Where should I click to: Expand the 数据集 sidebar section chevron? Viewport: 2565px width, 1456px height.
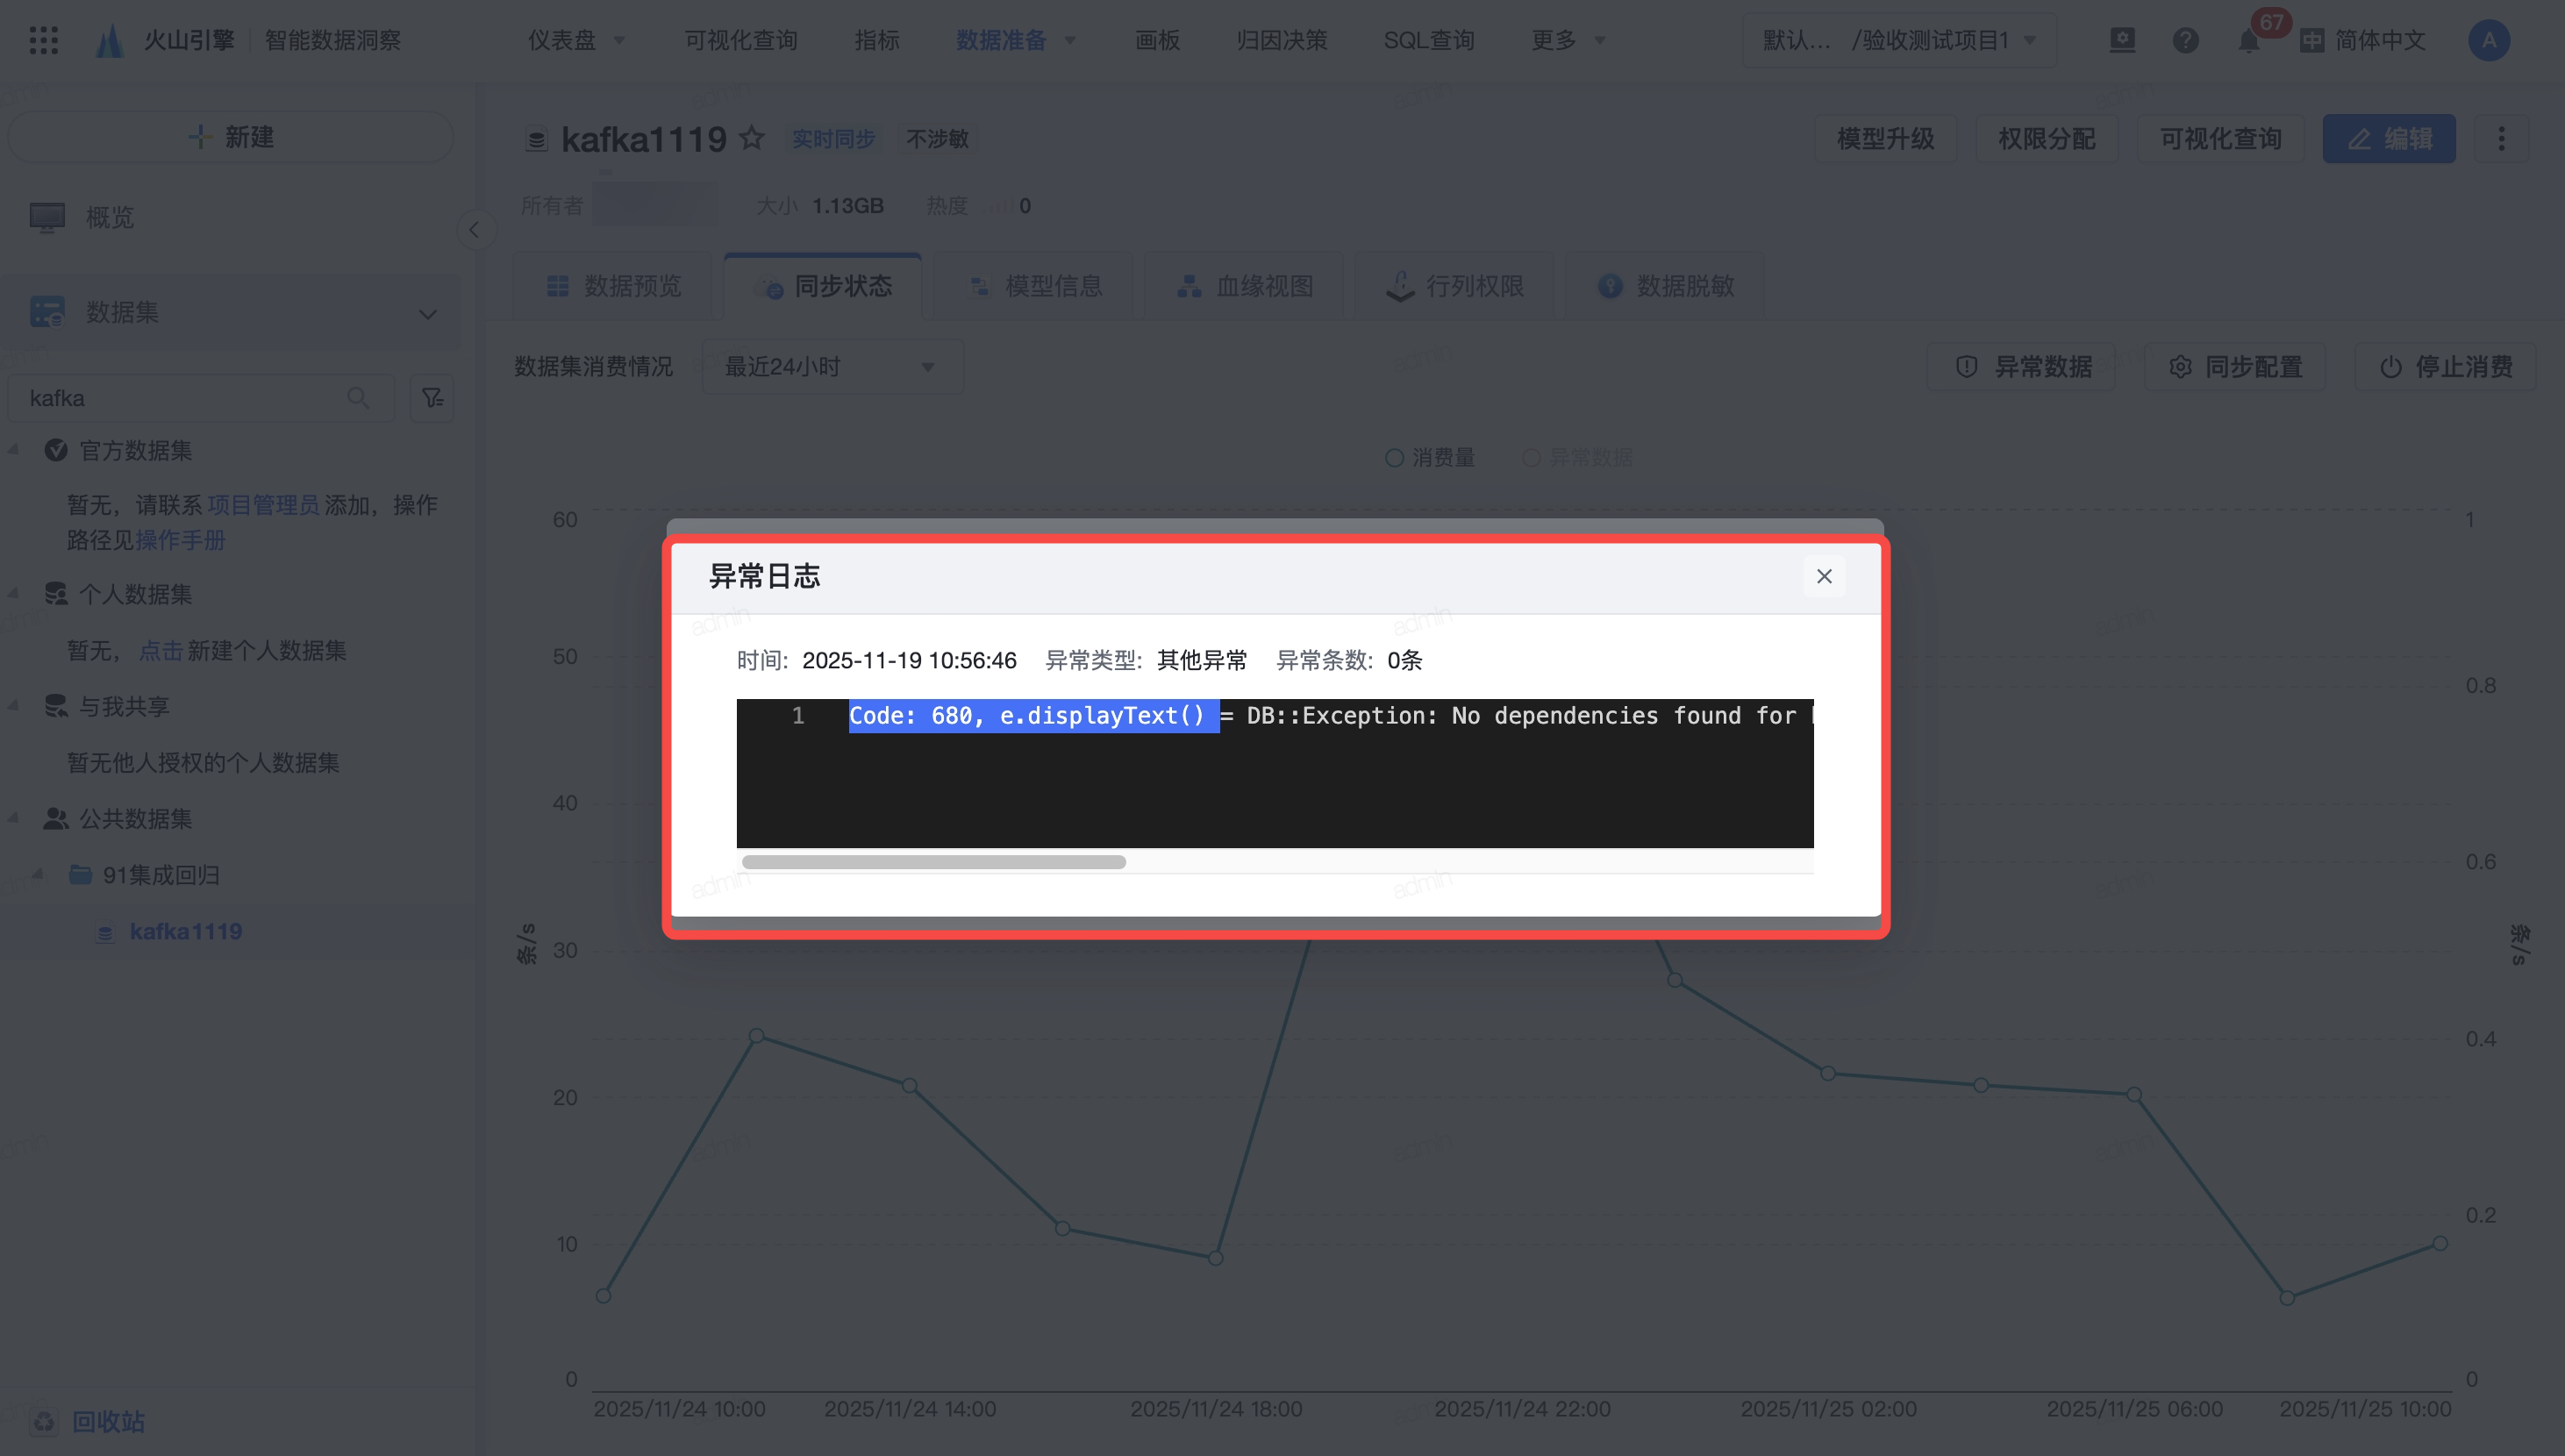click(x=428, y=314)
